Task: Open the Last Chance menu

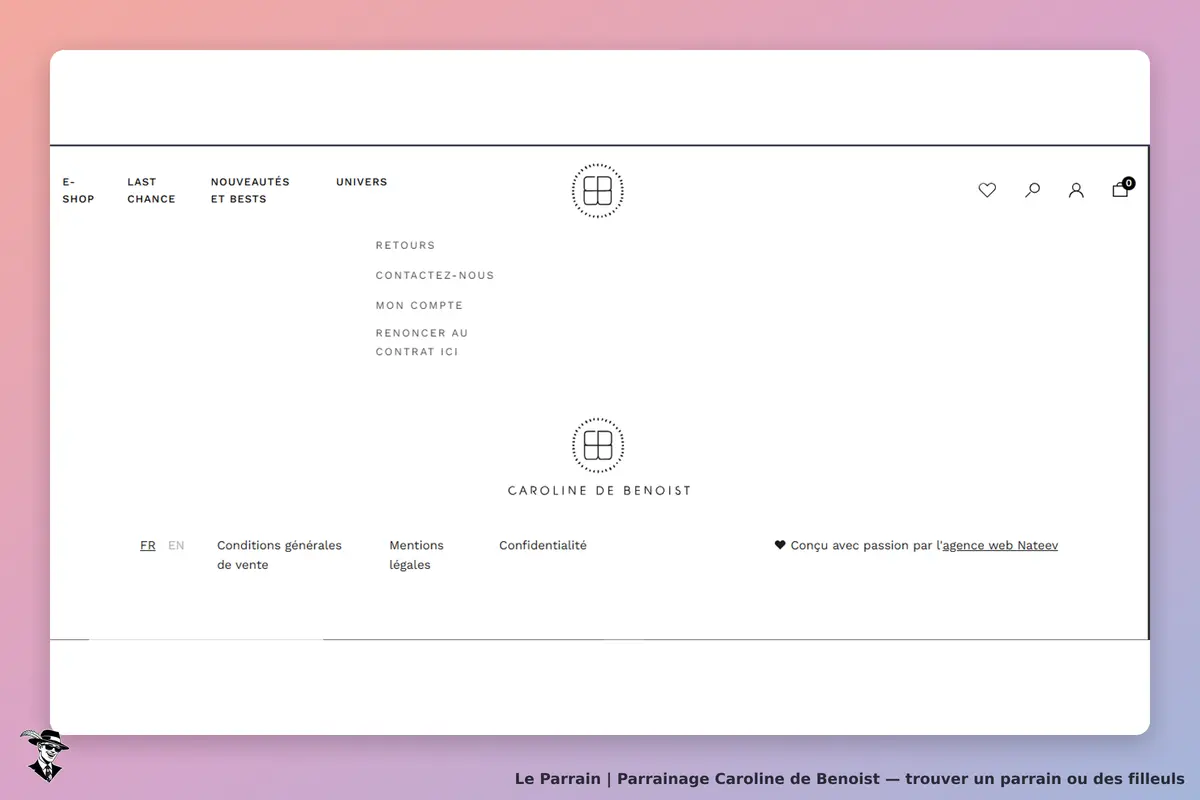Action: coord(151,190)
